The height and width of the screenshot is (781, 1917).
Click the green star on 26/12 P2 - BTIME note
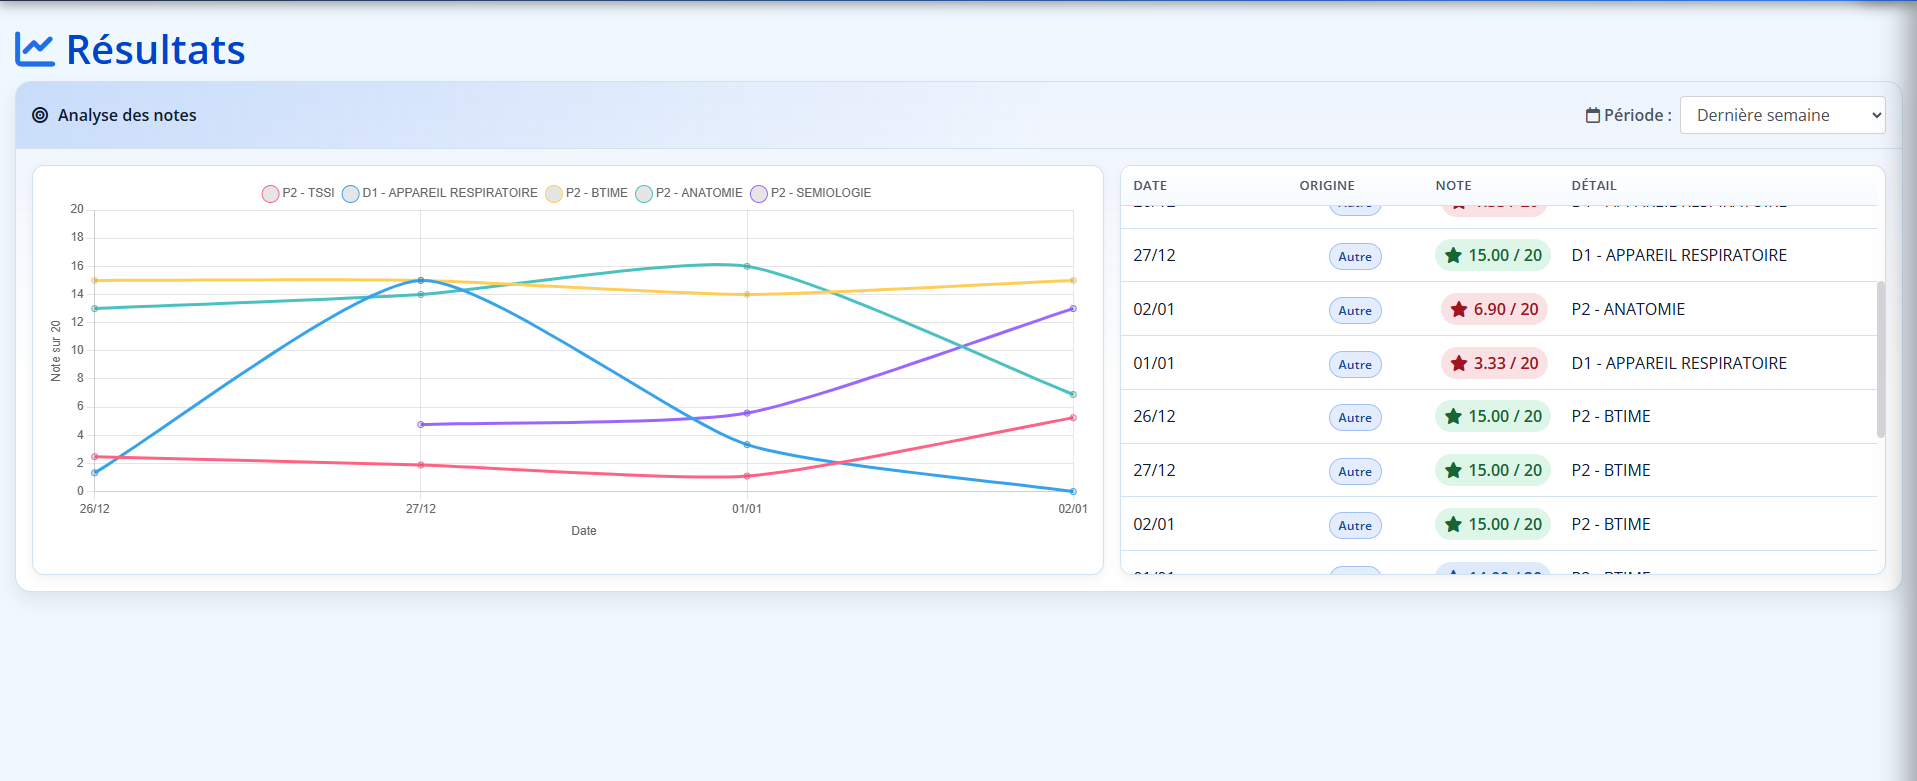(1453, 417)
